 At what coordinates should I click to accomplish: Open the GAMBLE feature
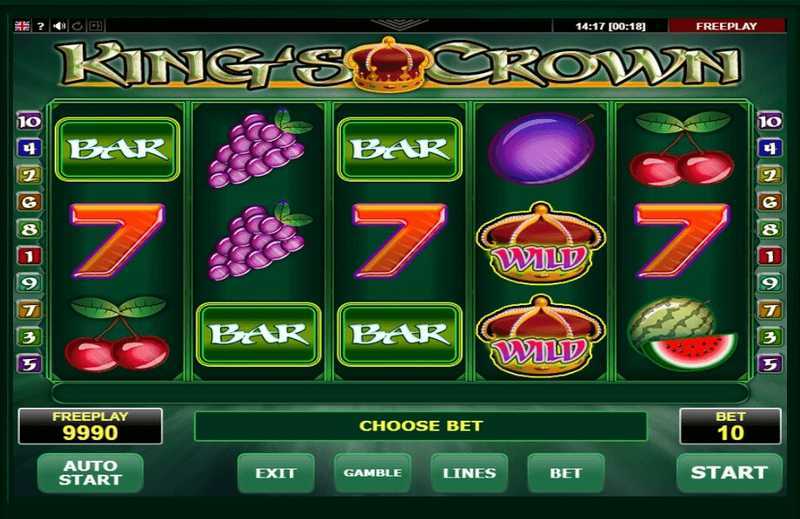(x=372, y=473)
